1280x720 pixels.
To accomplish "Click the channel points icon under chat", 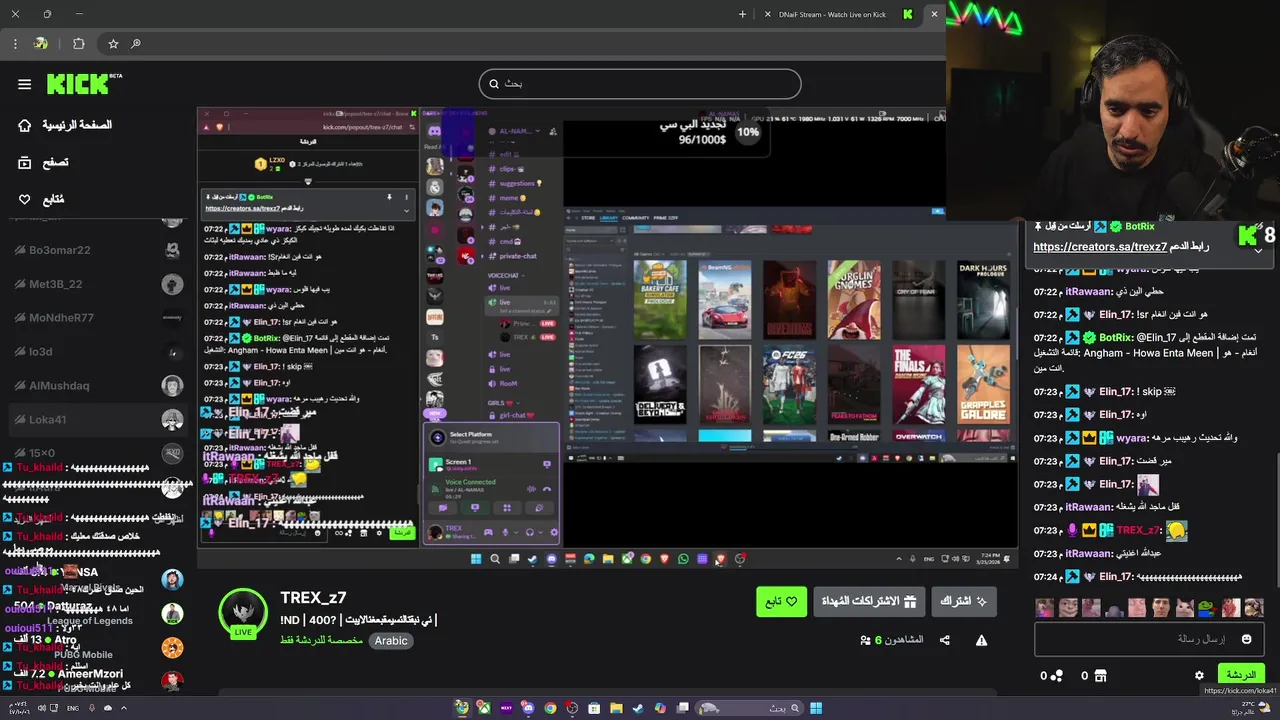I will pyautogui.click(x=1057, y=676).
